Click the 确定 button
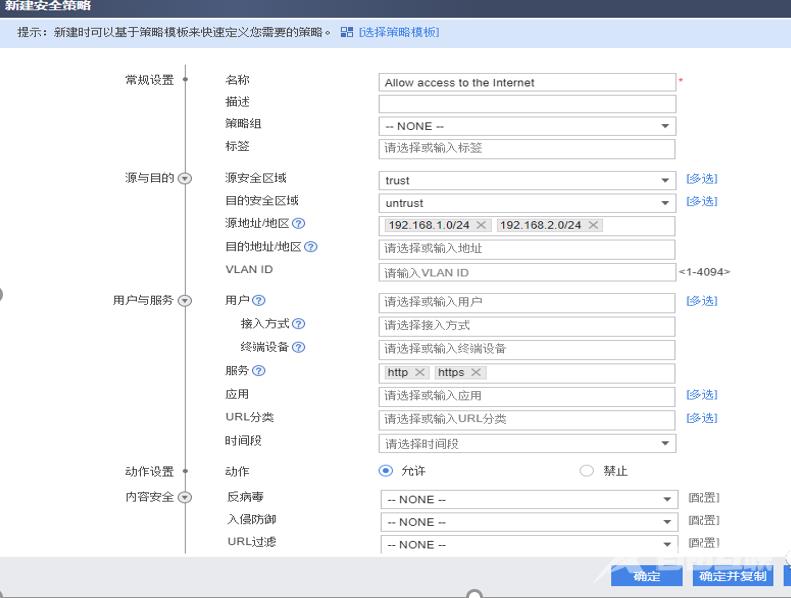This screenshot has height=598, width=791. tap(647, 577)
